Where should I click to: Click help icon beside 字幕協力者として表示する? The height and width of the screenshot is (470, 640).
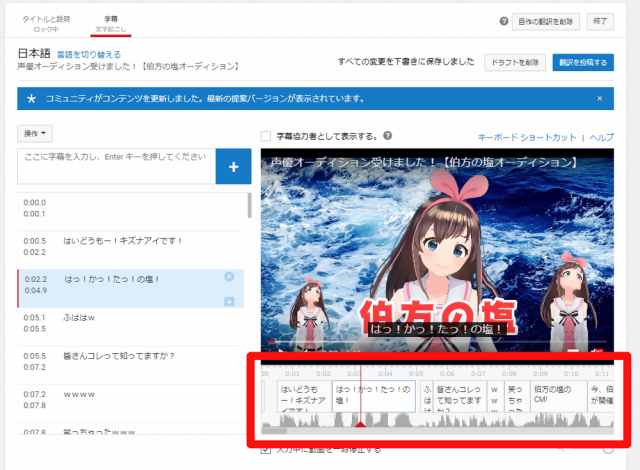coord(387,136)
